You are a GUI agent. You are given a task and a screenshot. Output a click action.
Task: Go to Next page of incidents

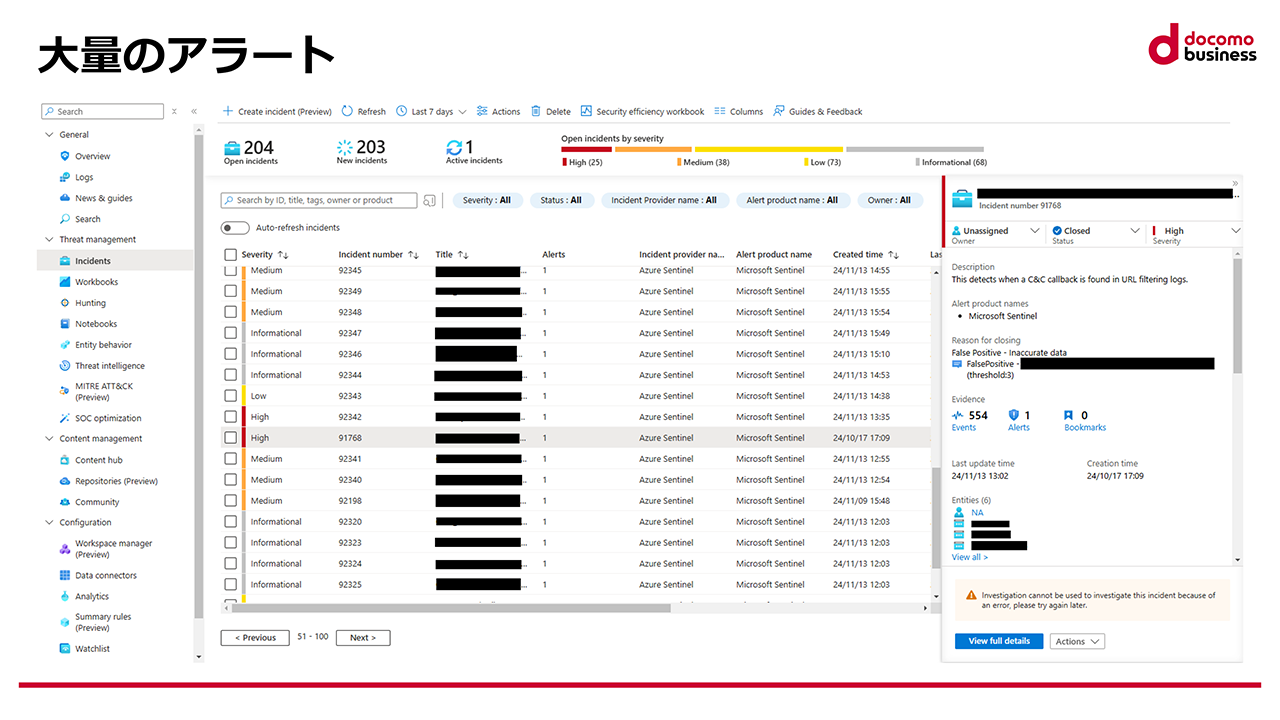tap(363, 637)
